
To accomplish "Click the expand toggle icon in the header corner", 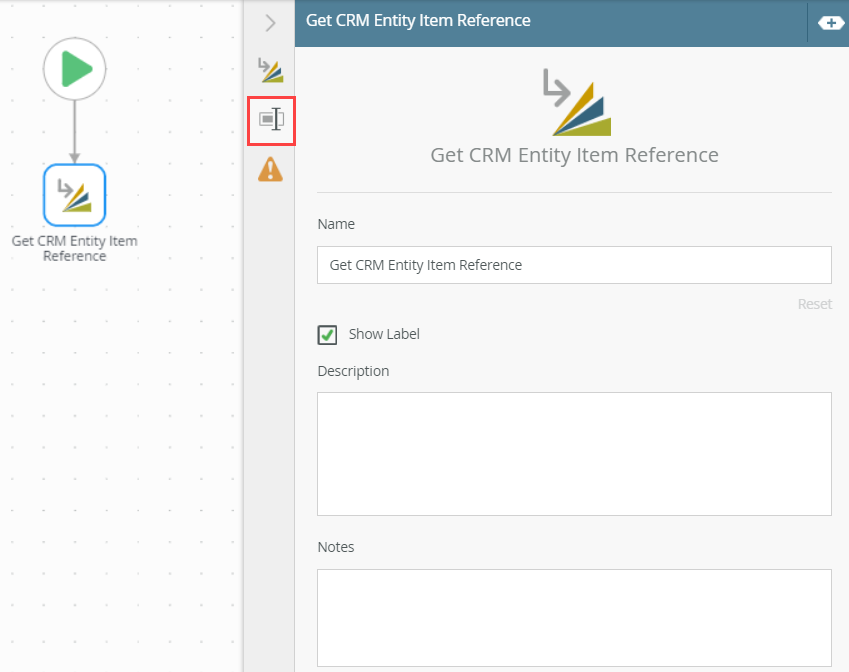I will coord(830,22).
